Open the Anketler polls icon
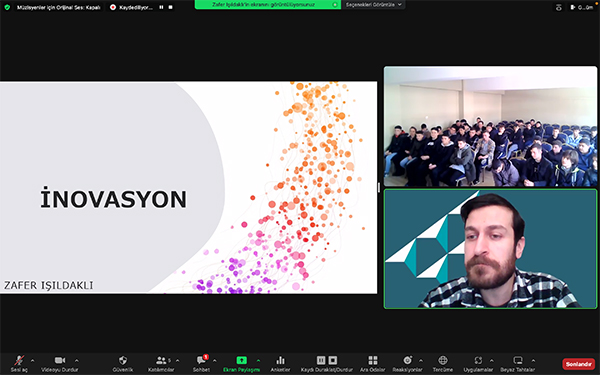This screenshot has width=600, height=375. click(280, 364)
